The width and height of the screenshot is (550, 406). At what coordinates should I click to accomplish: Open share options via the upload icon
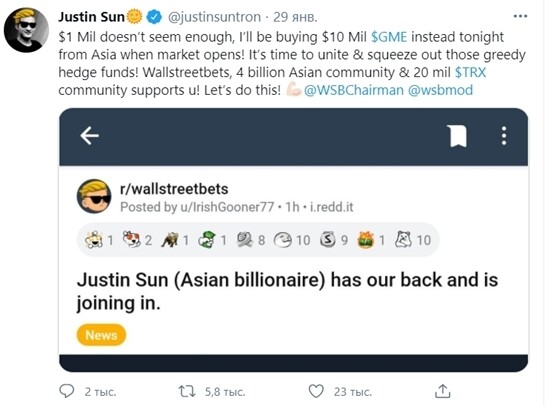pos(442,391)
